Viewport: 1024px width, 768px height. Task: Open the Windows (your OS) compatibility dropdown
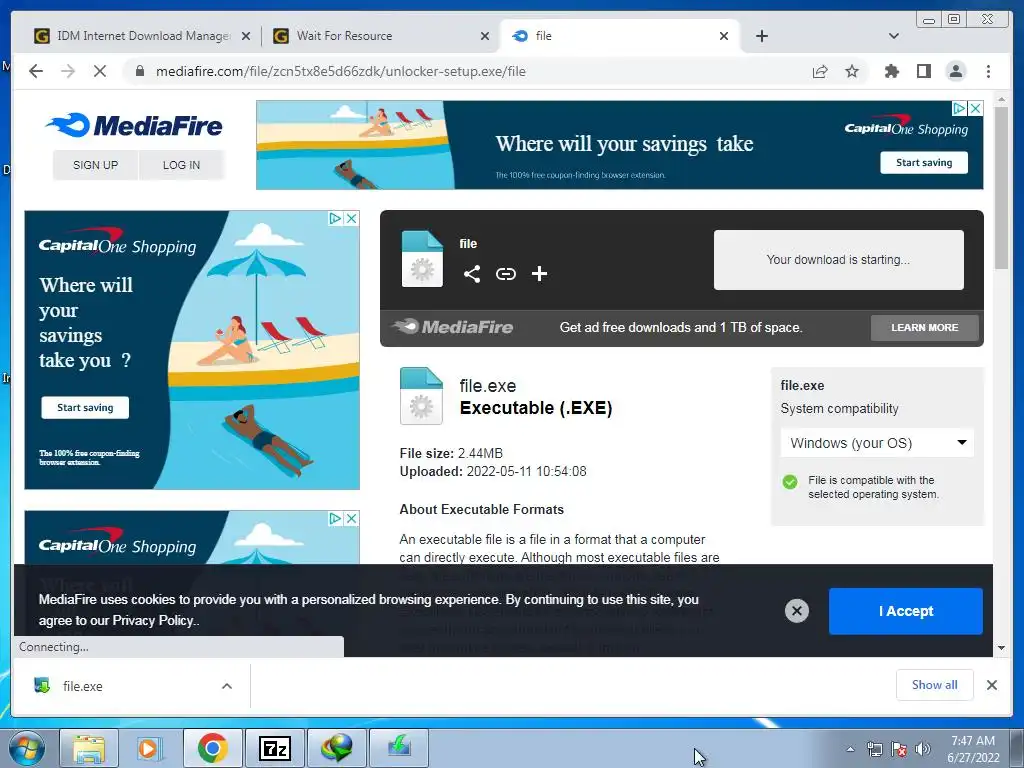coord(878,443)
